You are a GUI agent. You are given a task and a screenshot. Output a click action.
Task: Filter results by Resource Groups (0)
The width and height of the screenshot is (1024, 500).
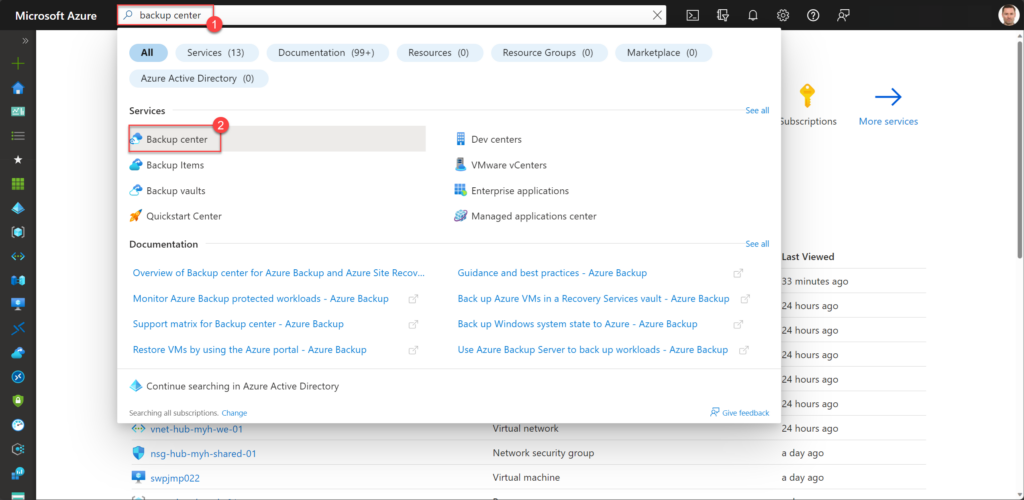548,53
